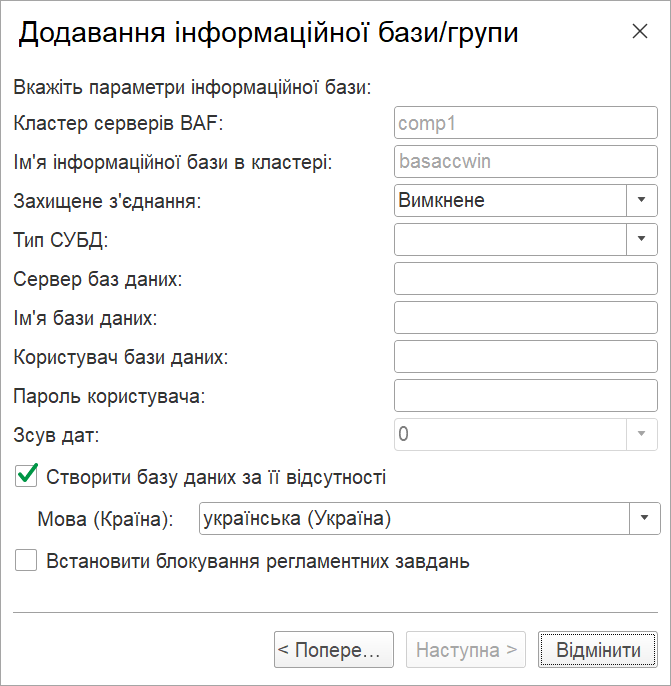Click the Сервер баз даних input field
Screen dimensions: 671x686
click(x=526, y=278)
